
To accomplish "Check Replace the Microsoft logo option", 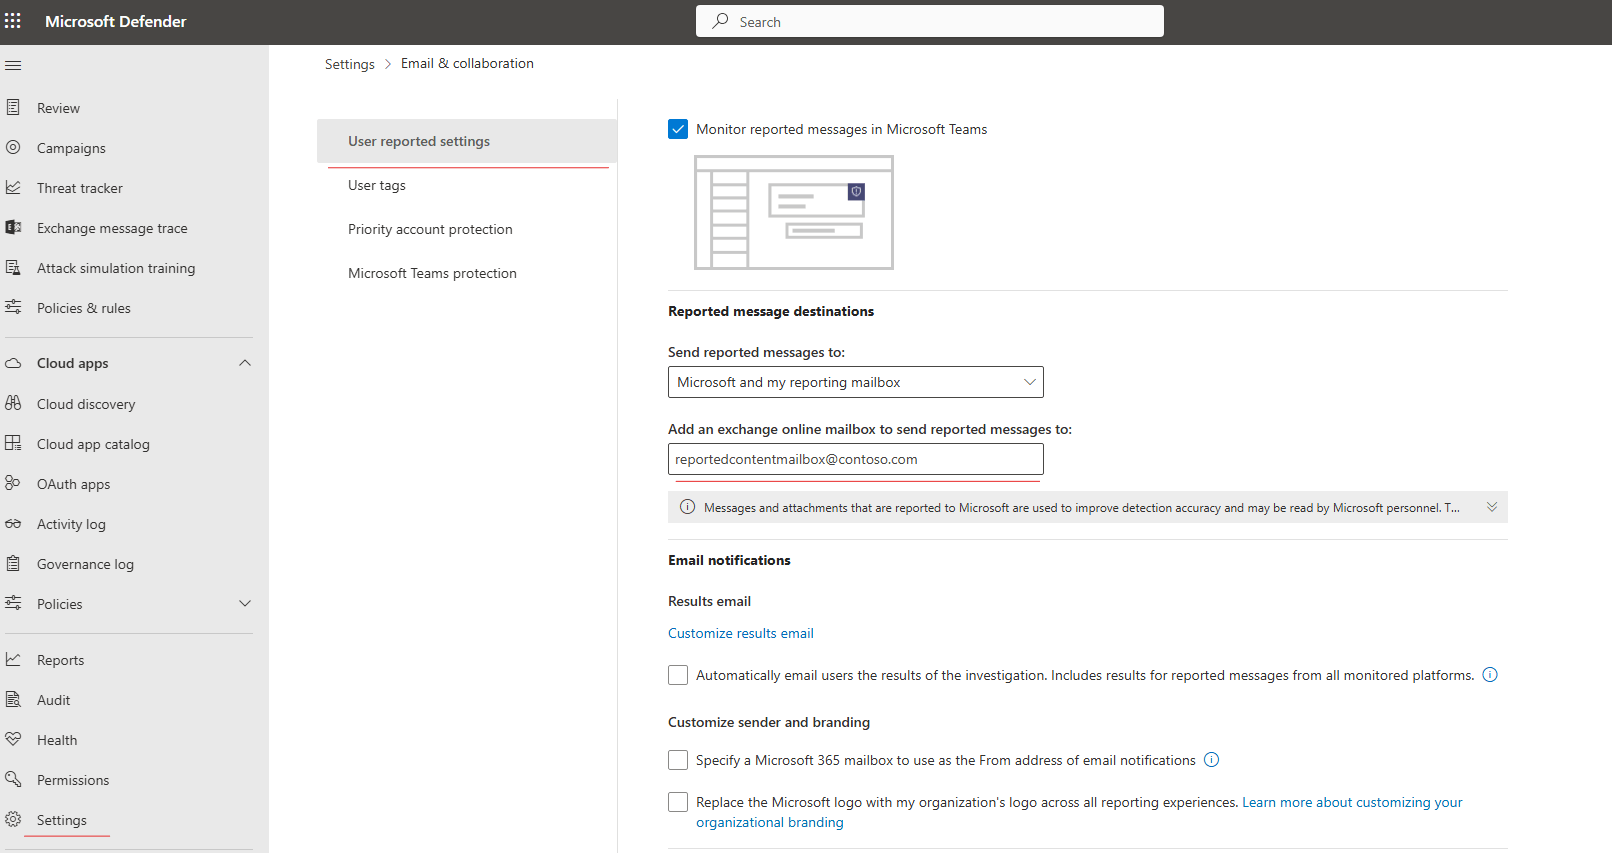I will [x=678, y=802].
